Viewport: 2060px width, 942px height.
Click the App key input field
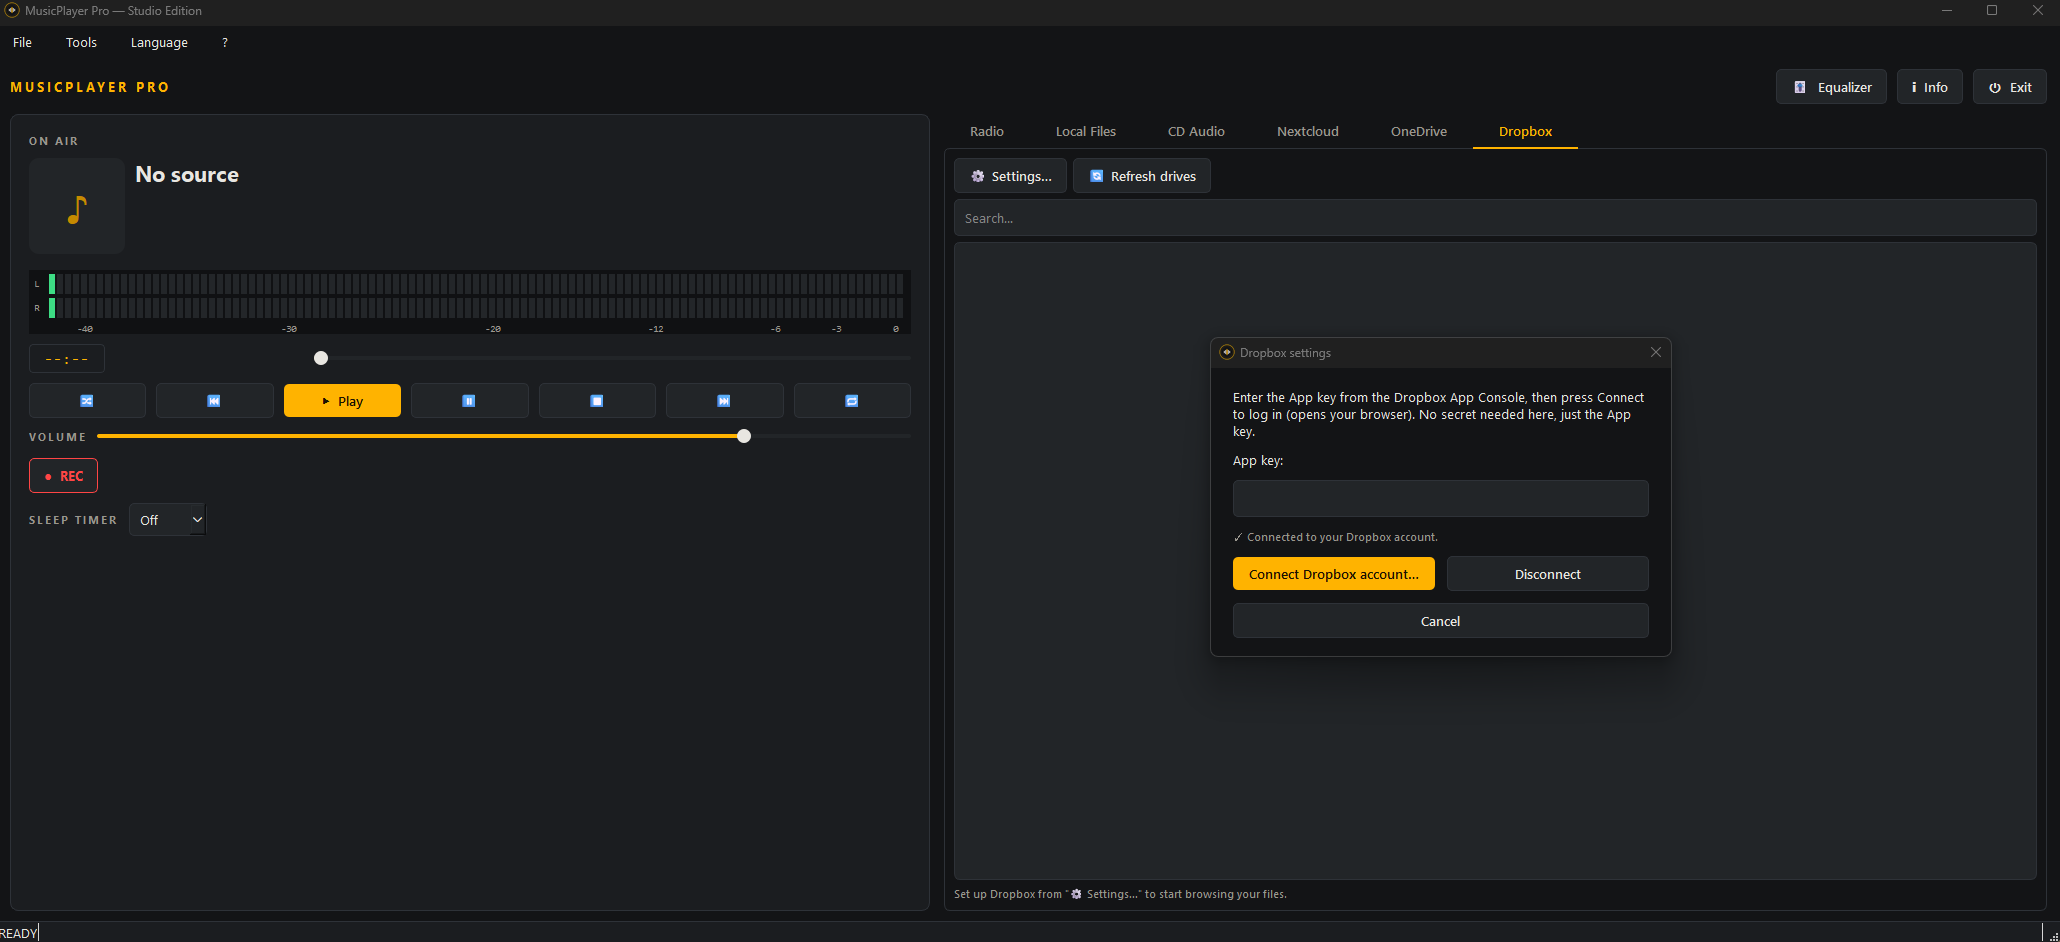tap(1441, 499)
